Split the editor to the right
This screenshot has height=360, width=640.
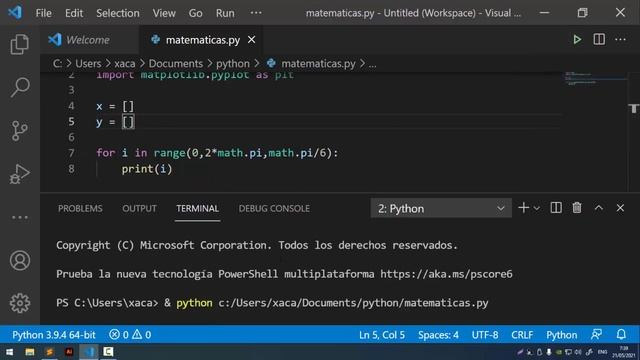pos(599,40)
